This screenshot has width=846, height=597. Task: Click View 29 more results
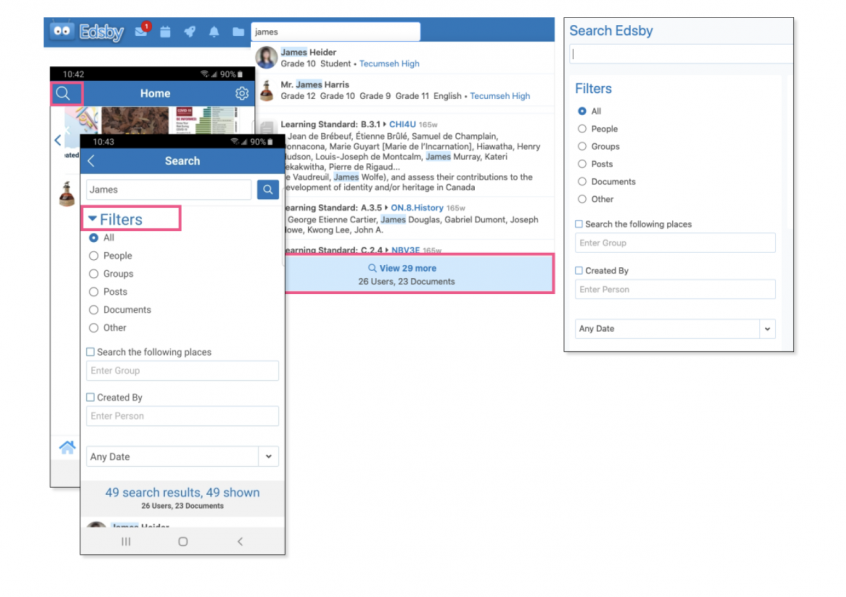tap(419, 274)
